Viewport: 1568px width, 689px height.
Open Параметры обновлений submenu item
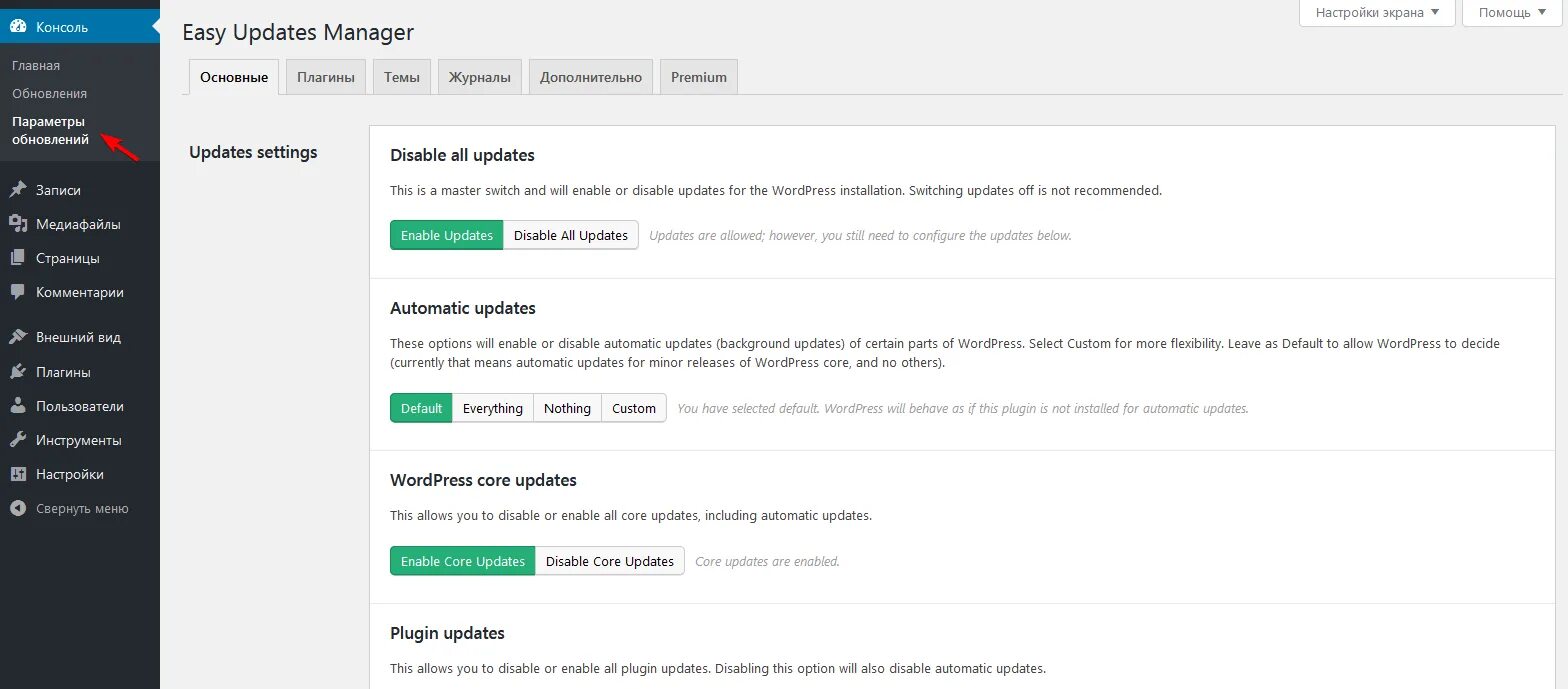coord(51,131)
